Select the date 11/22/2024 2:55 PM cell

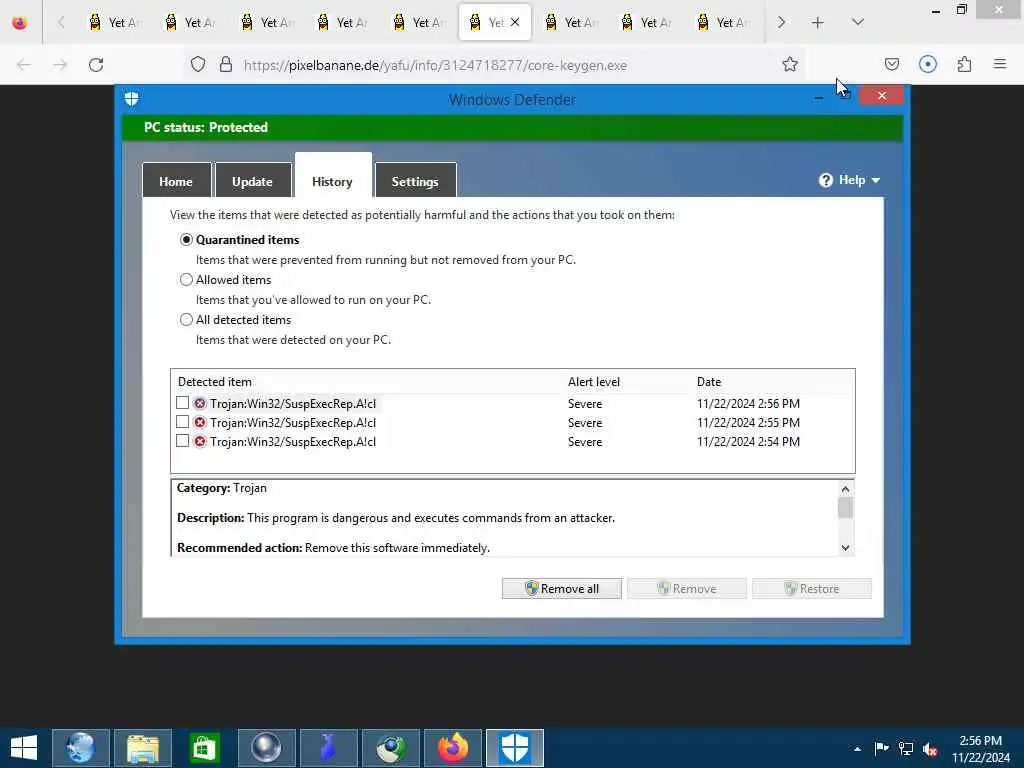pyautogui.click(x=748, y=423)
